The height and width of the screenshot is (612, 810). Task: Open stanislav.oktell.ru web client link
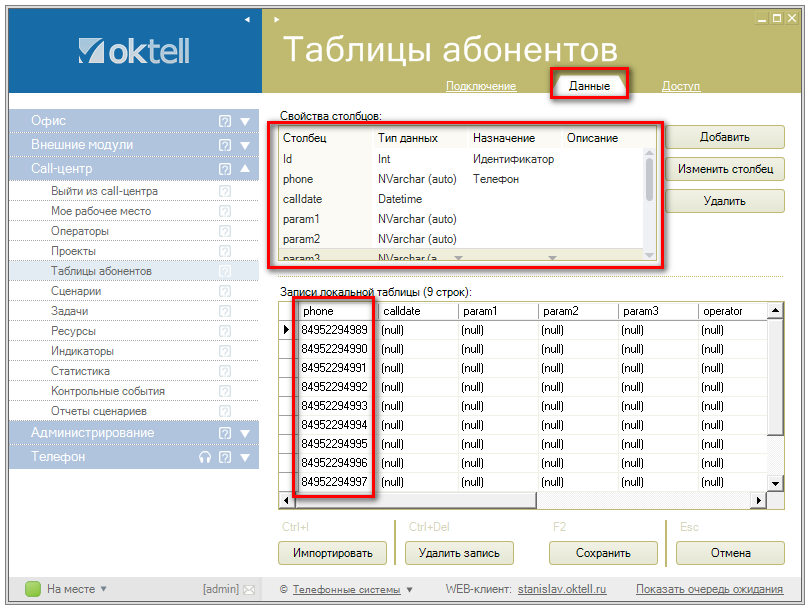click(x=562, y=590)
